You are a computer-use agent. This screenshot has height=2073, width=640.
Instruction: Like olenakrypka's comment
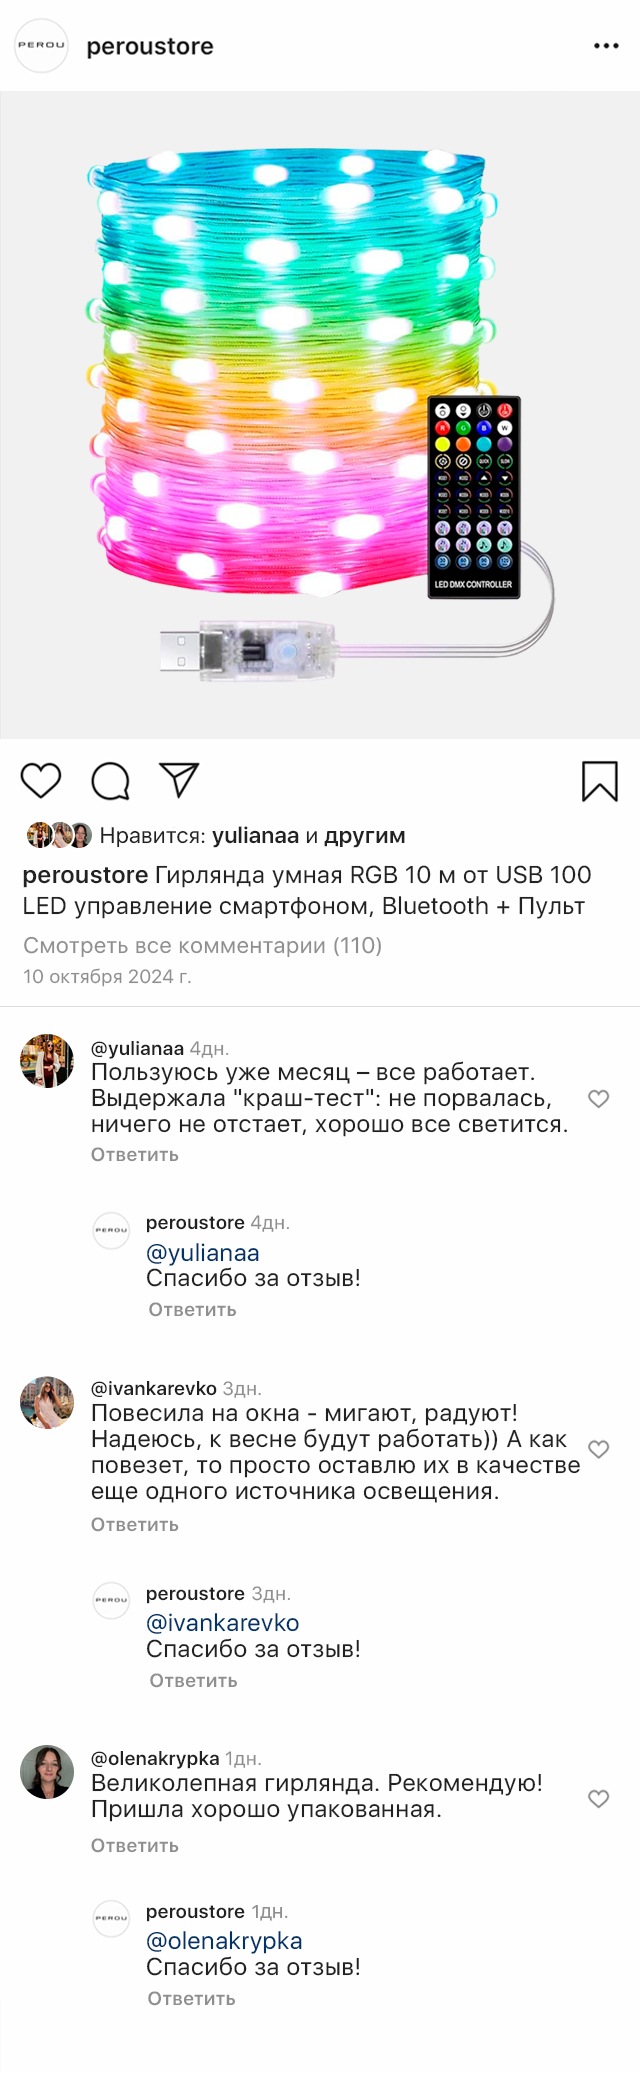point(598,1799)
